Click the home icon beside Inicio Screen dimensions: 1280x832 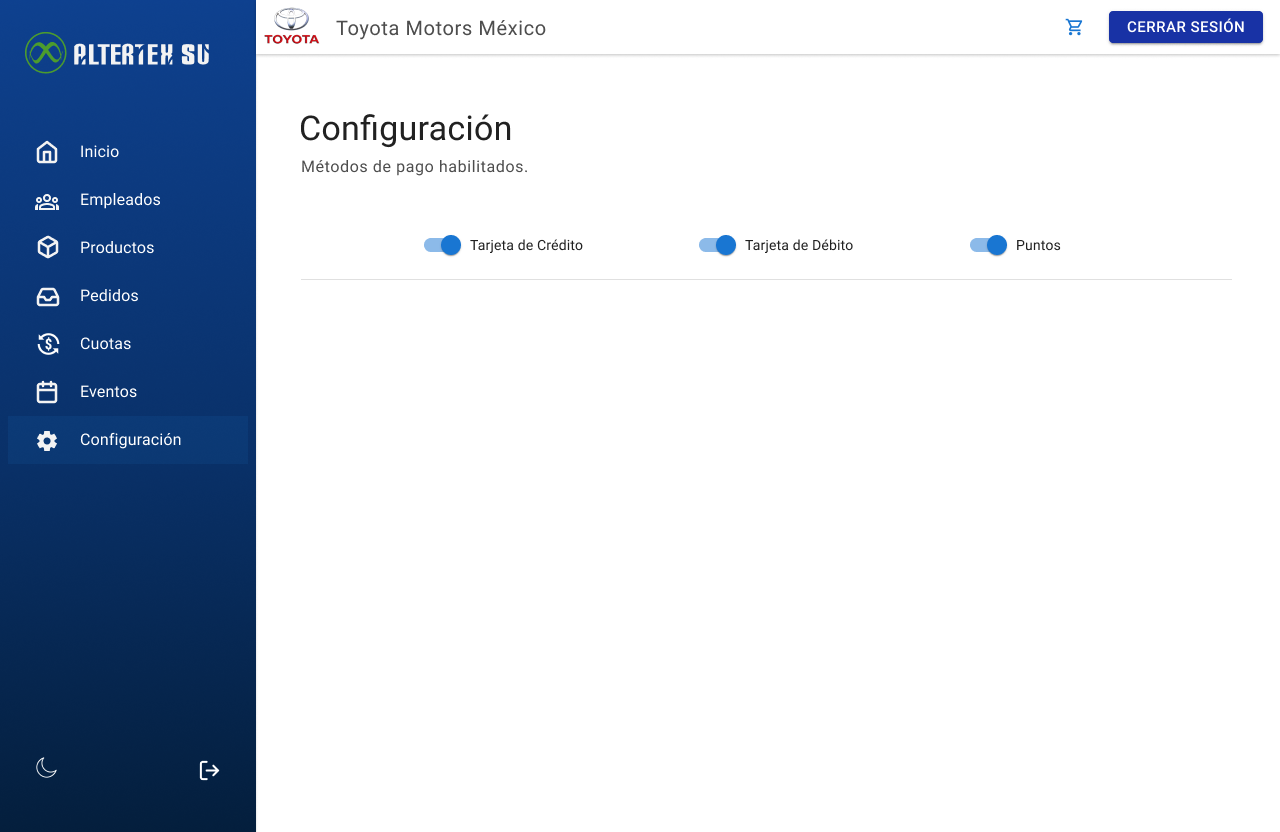(47, 152)
